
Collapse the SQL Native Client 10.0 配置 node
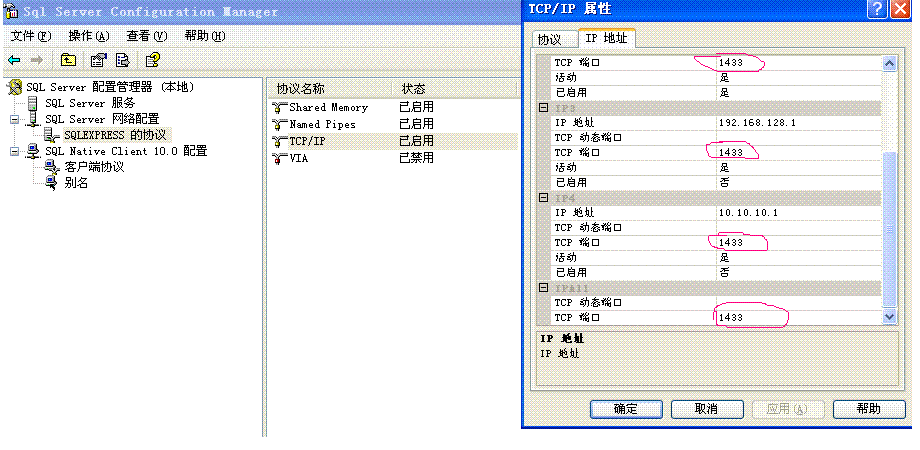pos(15,151)
